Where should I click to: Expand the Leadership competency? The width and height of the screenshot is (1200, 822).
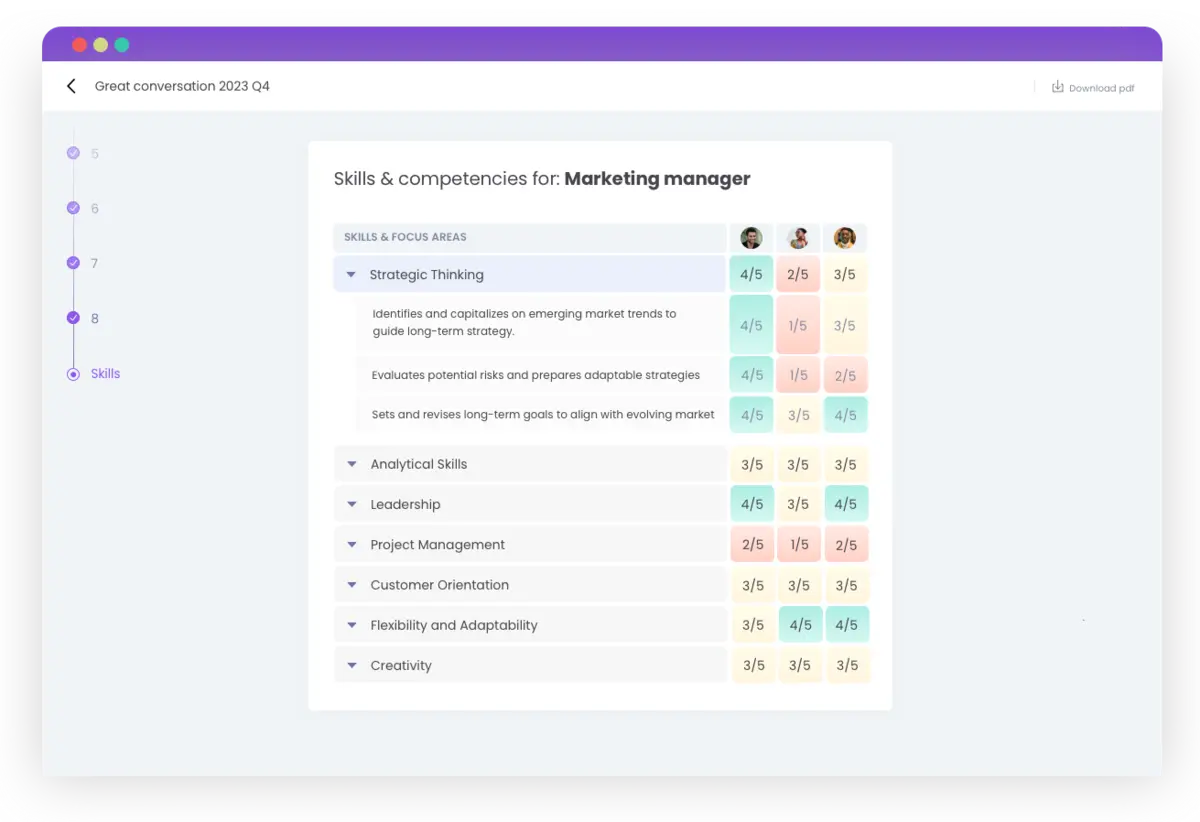(351, 504)
